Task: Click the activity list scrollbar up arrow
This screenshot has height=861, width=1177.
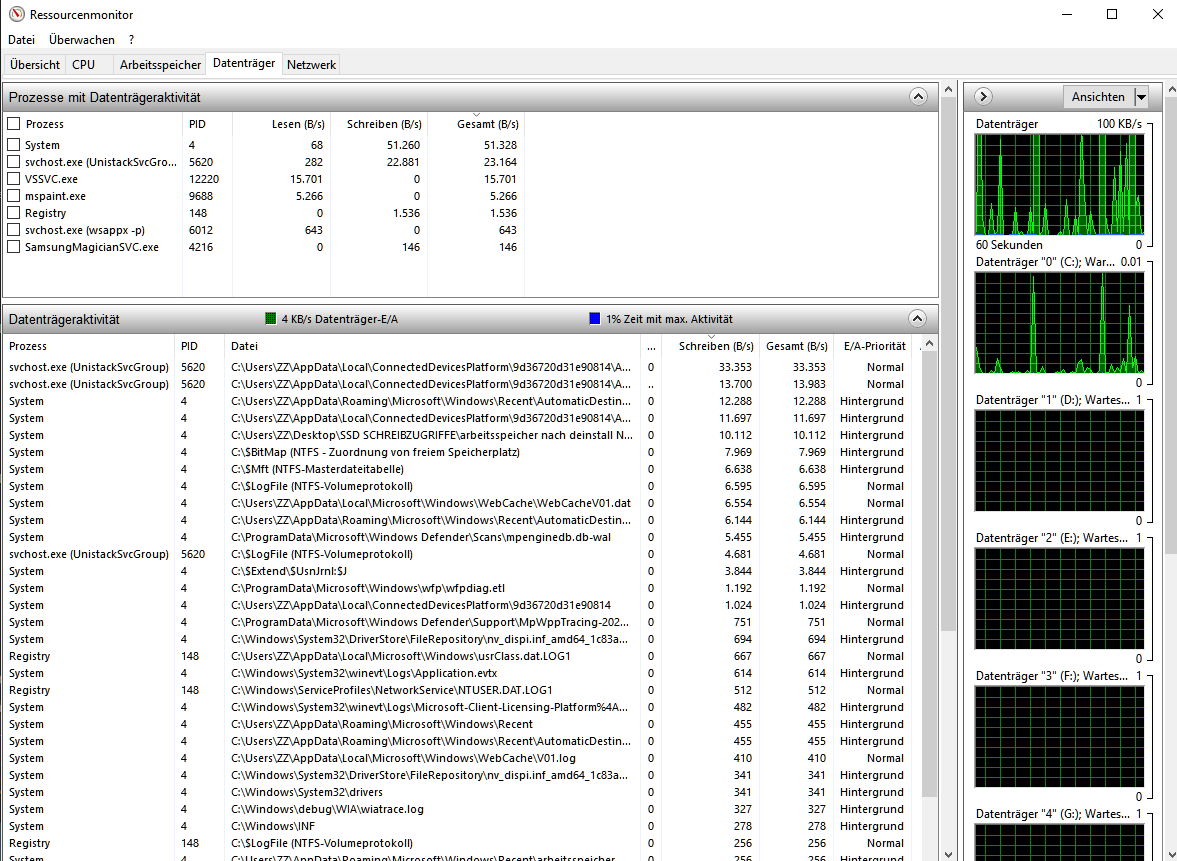Action: [929, 344]
